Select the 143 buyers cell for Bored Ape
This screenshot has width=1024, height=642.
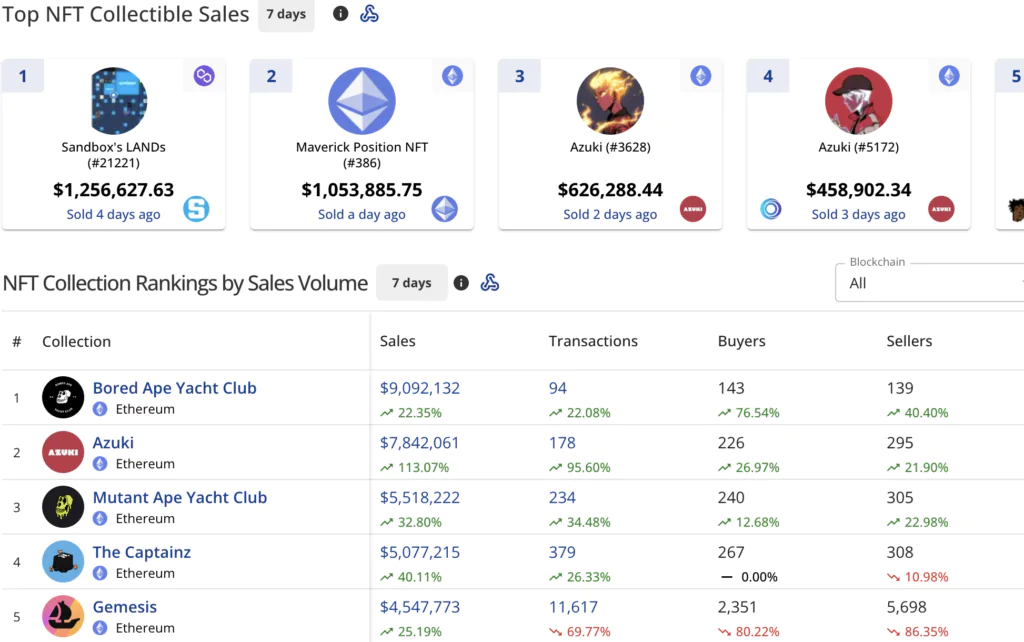coord(731,388)
